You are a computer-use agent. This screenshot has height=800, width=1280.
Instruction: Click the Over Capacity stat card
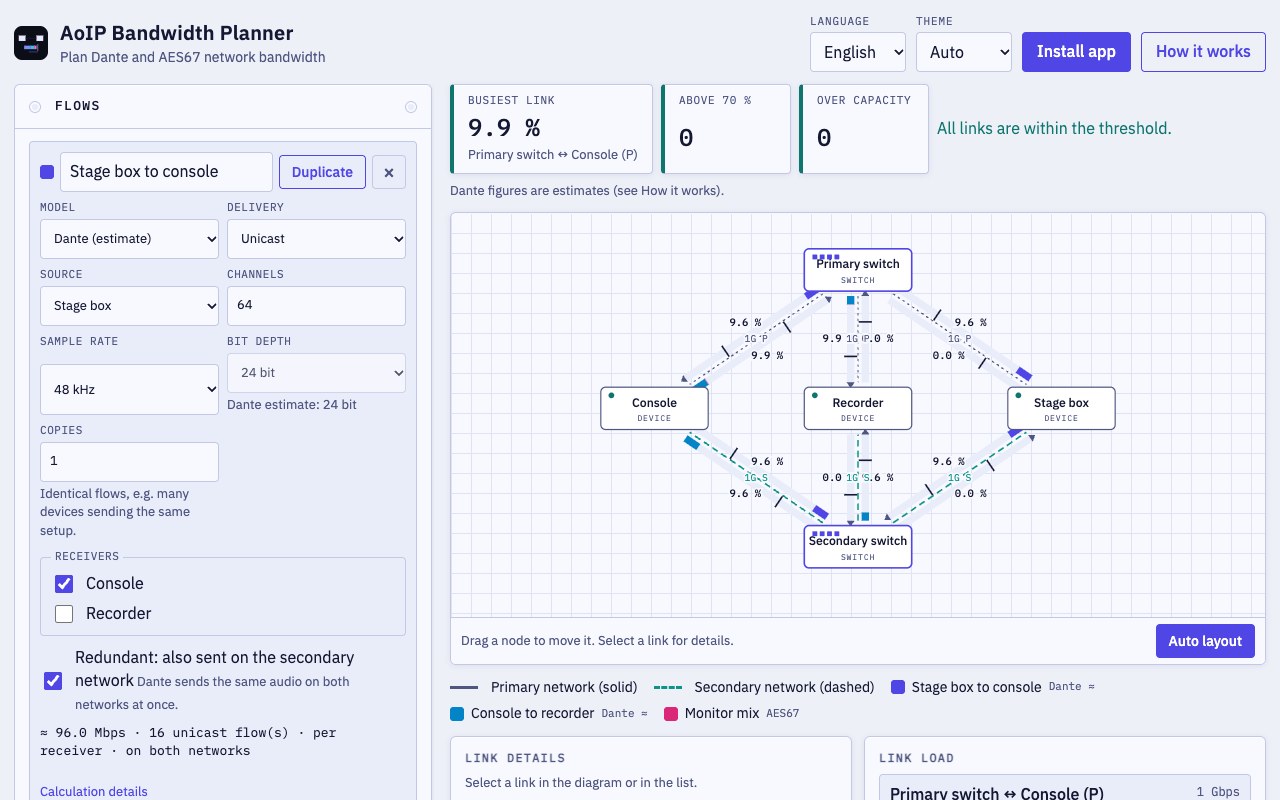863,129
